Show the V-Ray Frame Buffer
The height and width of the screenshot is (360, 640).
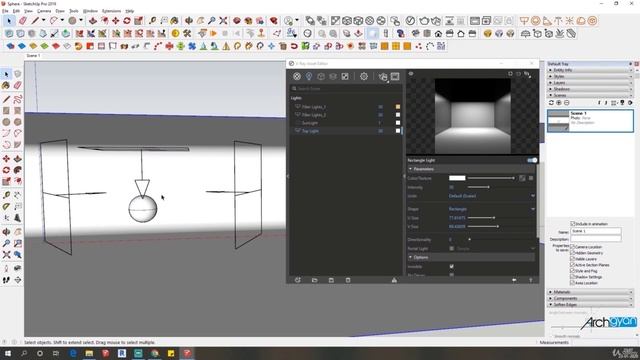pos(395,76)
